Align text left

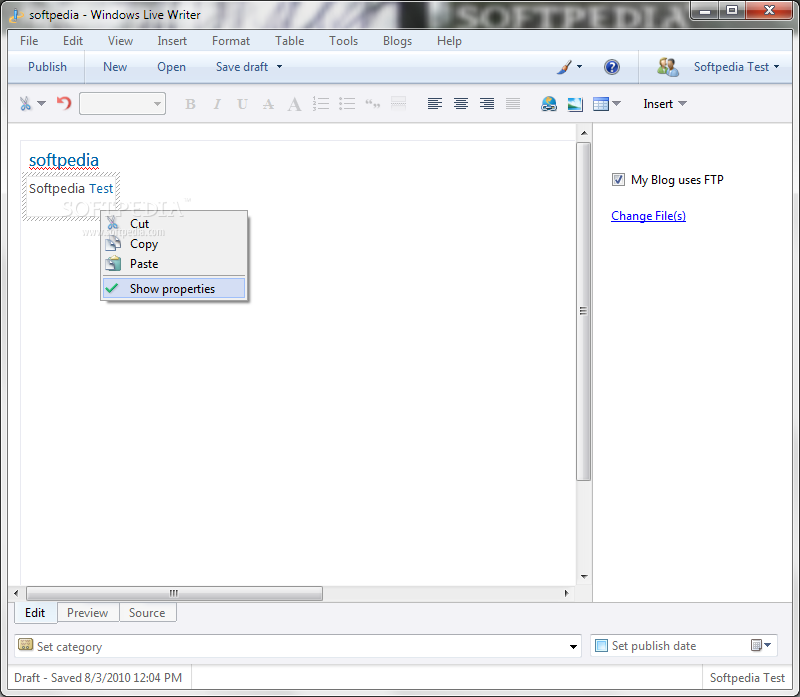tap(435, 104)
